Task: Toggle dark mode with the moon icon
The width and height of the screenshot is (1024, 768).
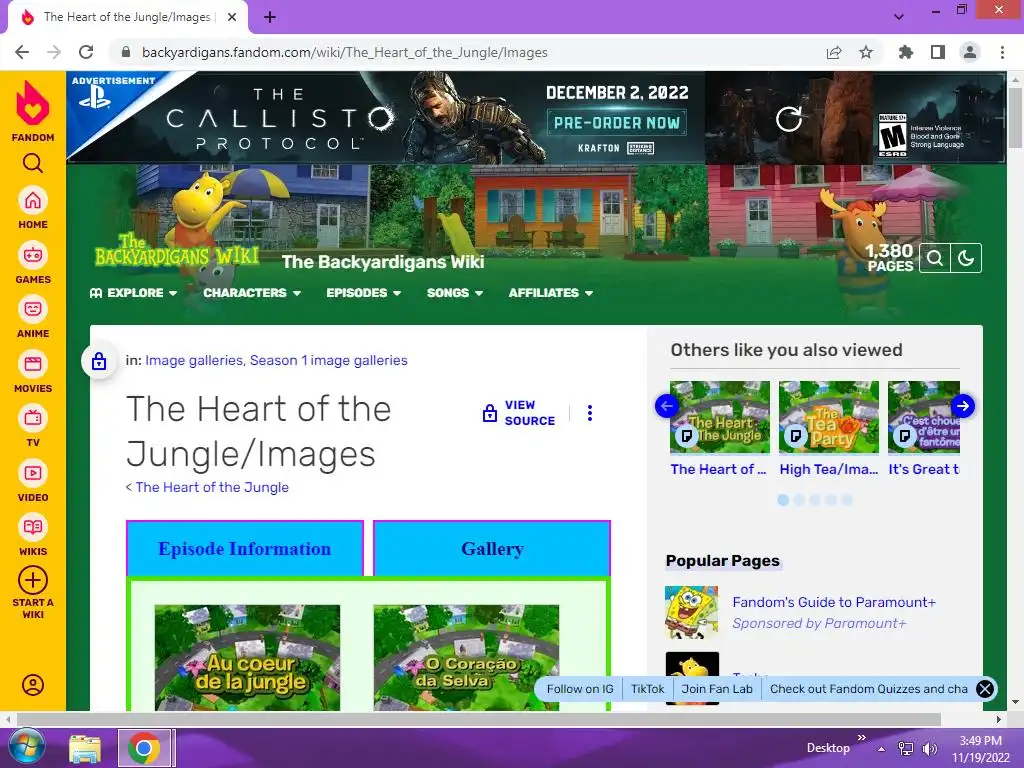Action: 966,259
